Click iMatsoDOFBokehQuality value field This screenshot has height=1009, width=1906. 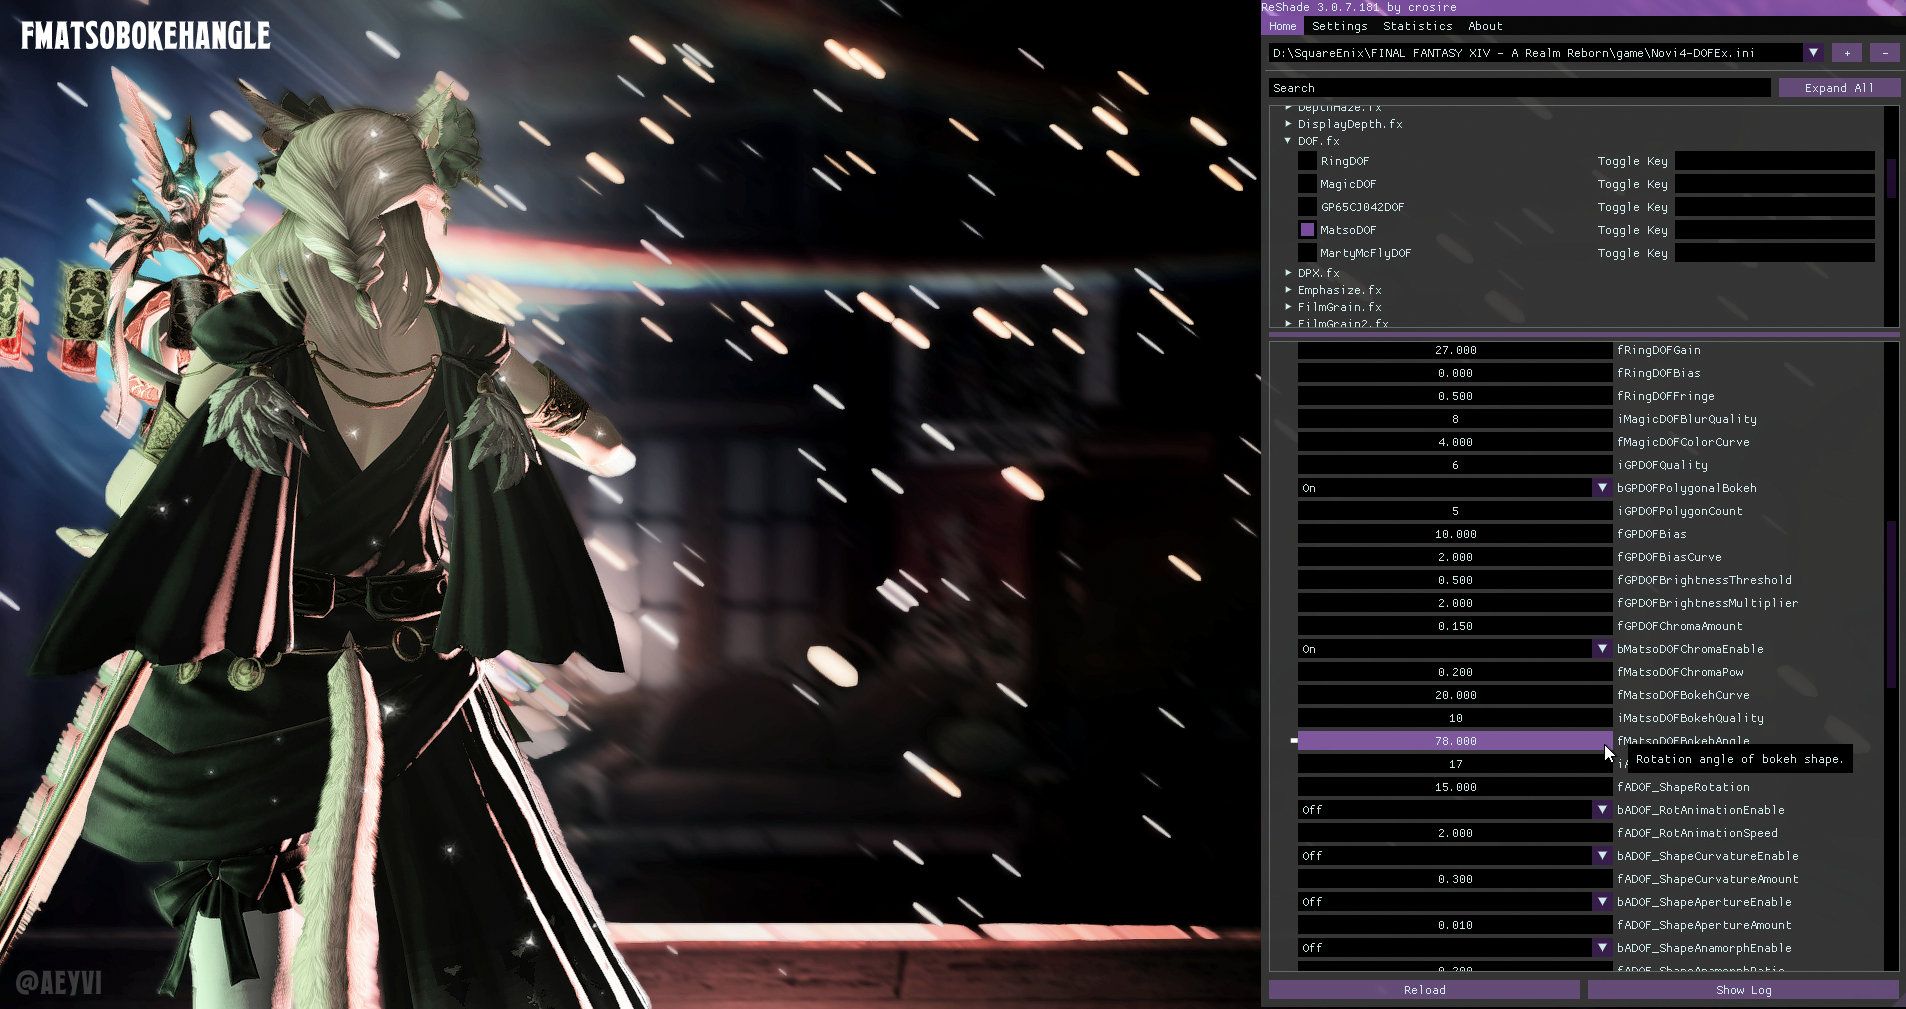(1455, 718)
